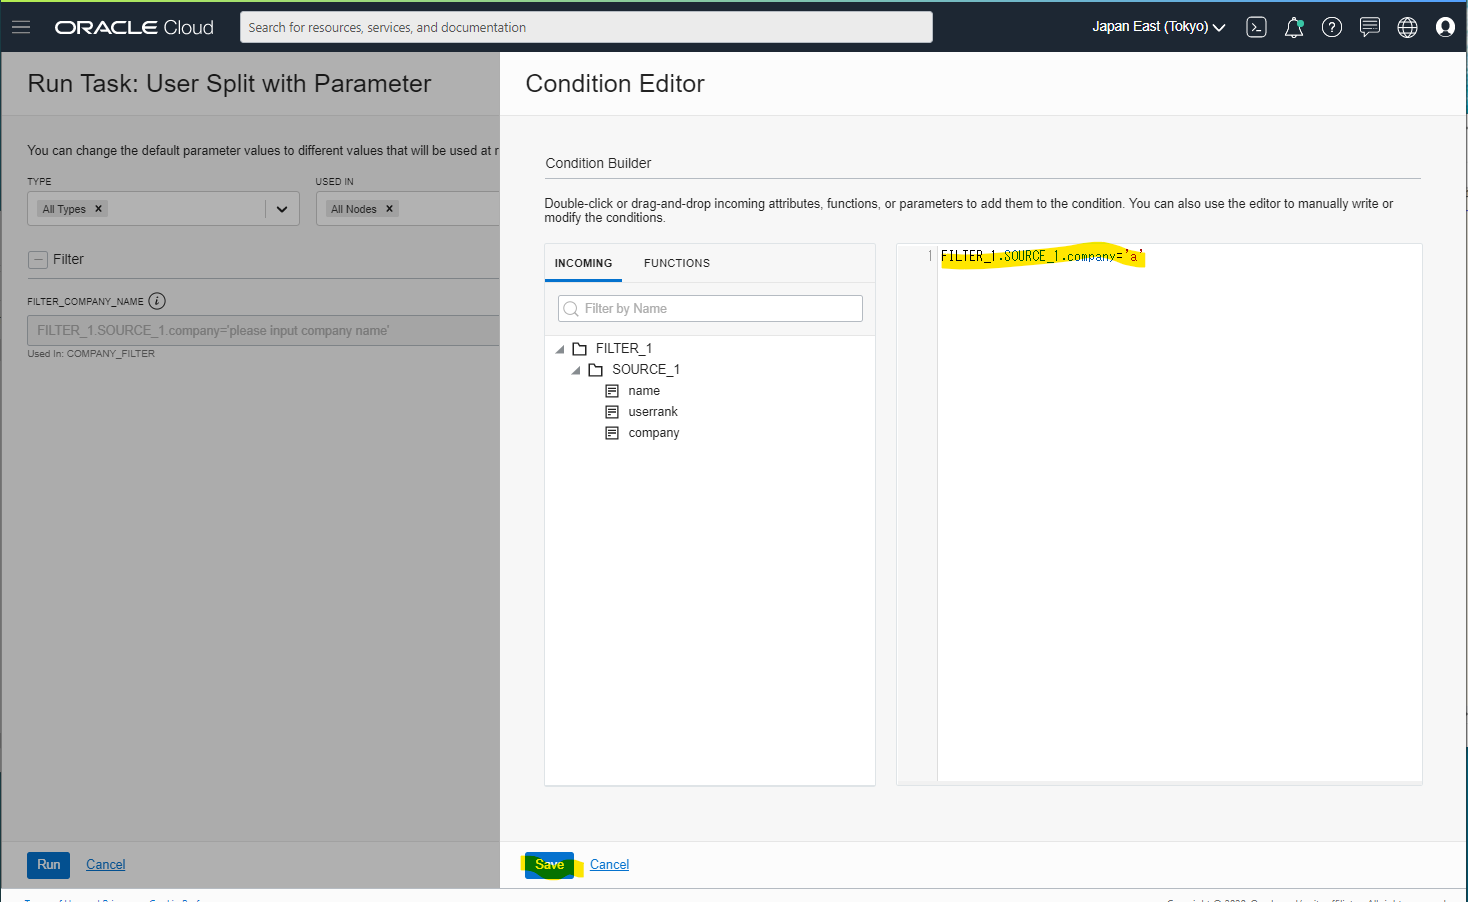Select the SOURCE_1 tree label
The height and width of the screenshot is (902, 1468).
[646, 370]
